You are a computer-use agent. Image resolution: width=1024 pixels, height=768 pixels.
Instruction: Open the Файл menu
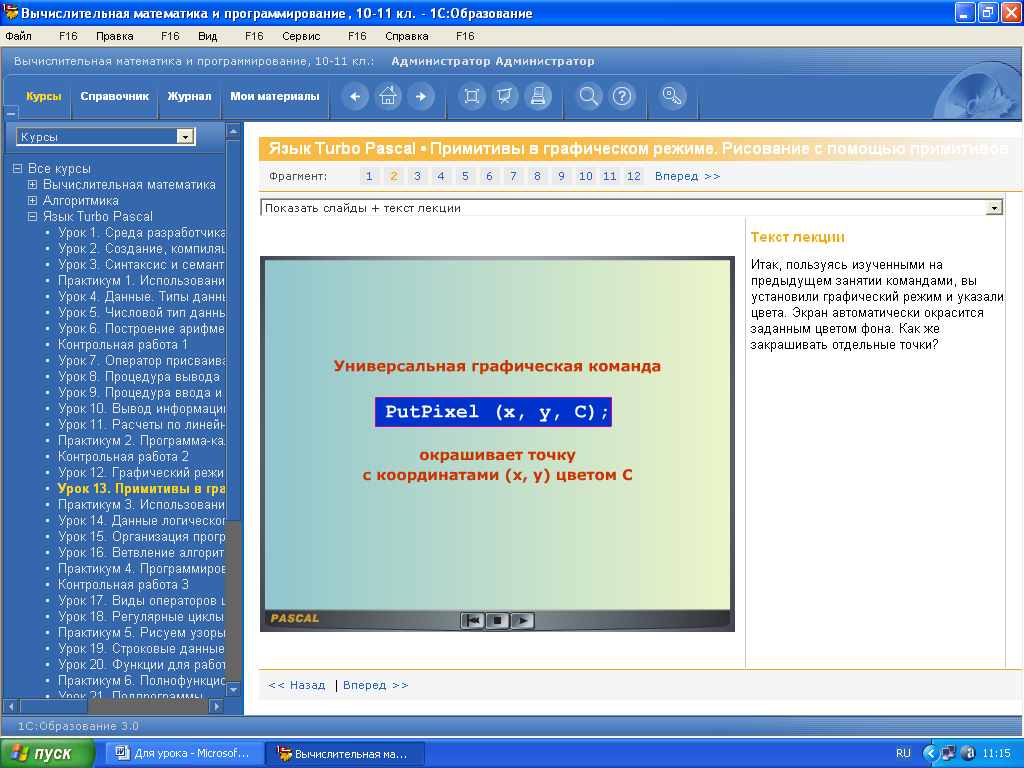point(18,36)
